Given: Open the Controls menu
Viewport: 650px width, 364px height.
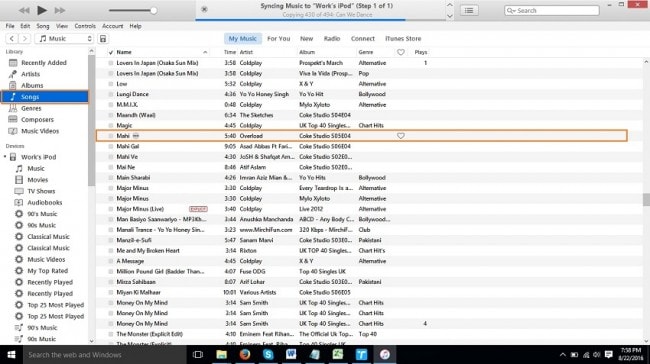Looking at the screenshot, I should pyautogui.click(x=85, y=26).
